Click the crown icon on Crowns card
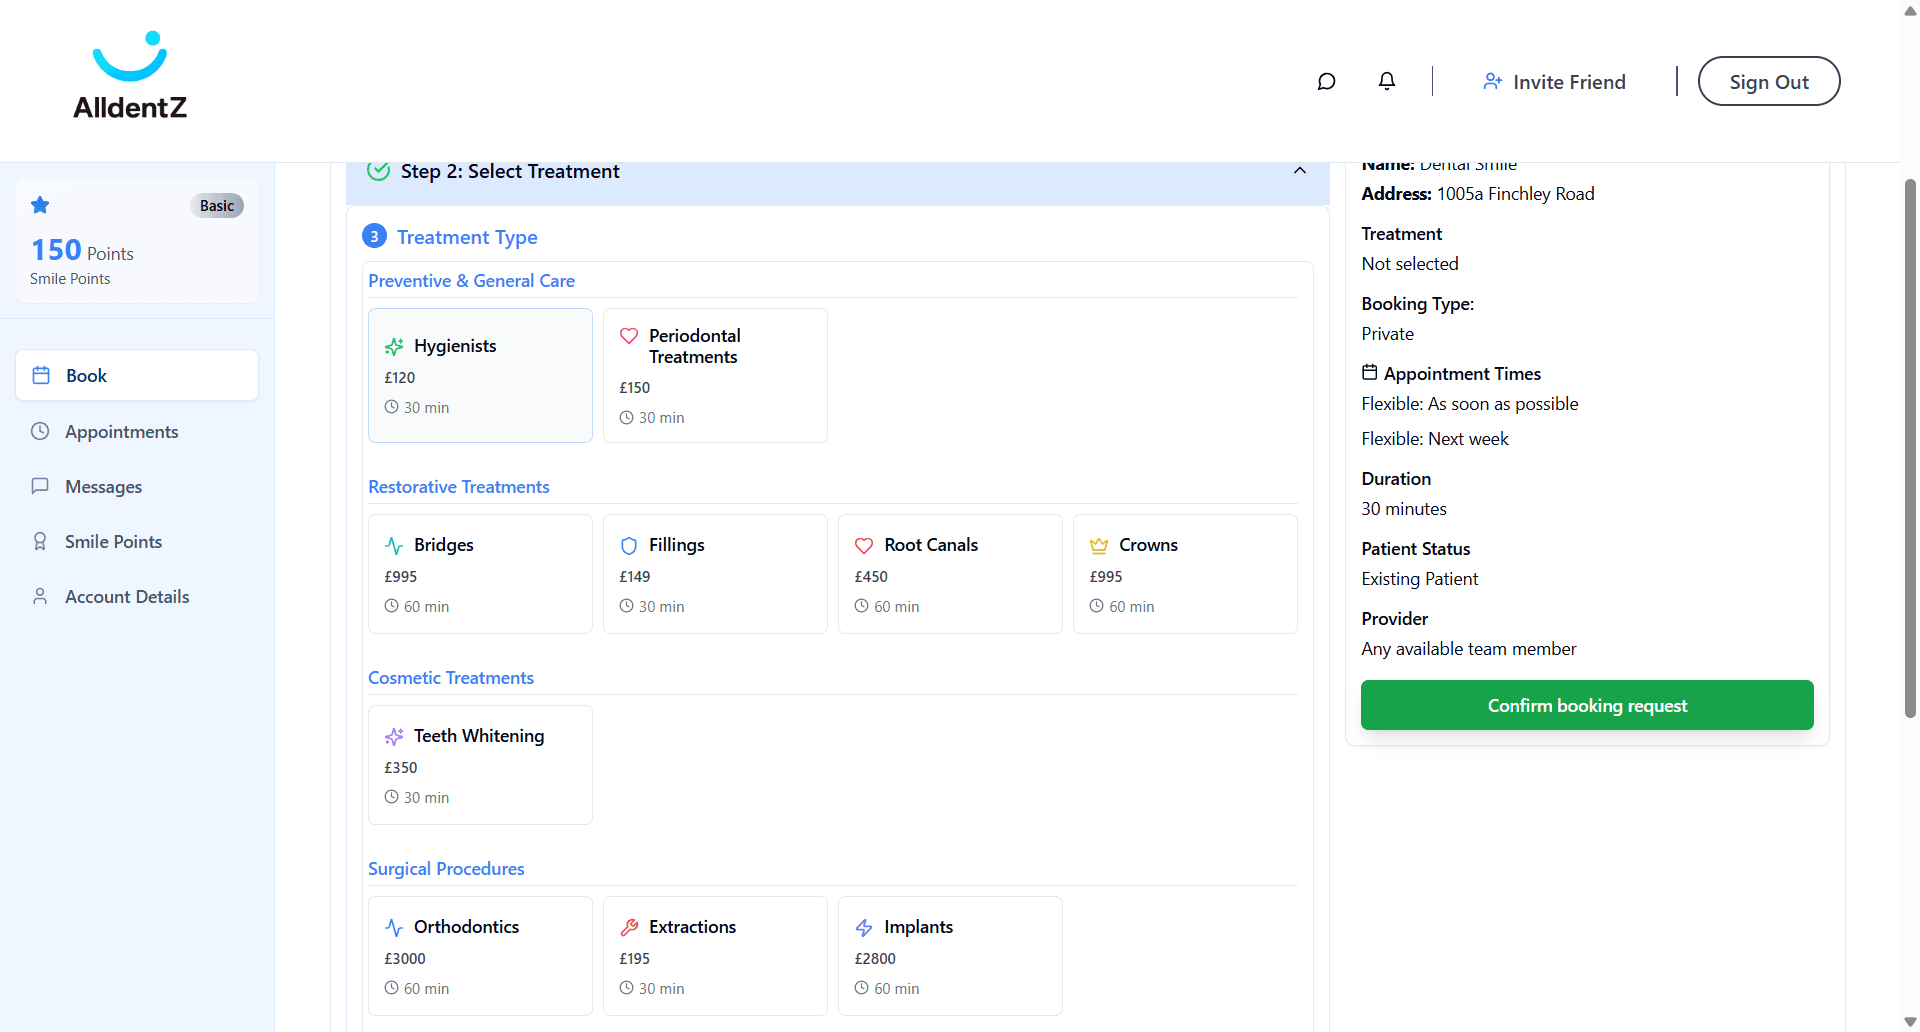 1099,545
